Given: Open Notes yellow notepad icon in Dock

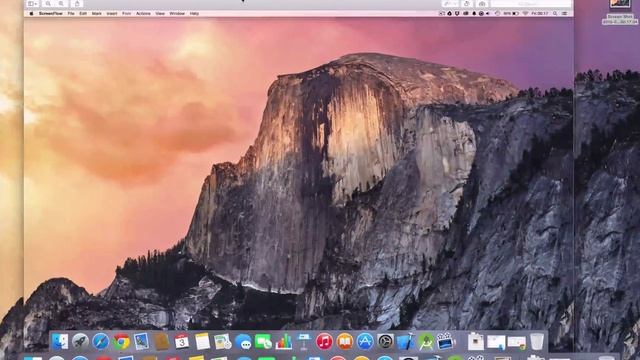Looking at the screenshot, I should pyautogui.click(x=202, y=341).
